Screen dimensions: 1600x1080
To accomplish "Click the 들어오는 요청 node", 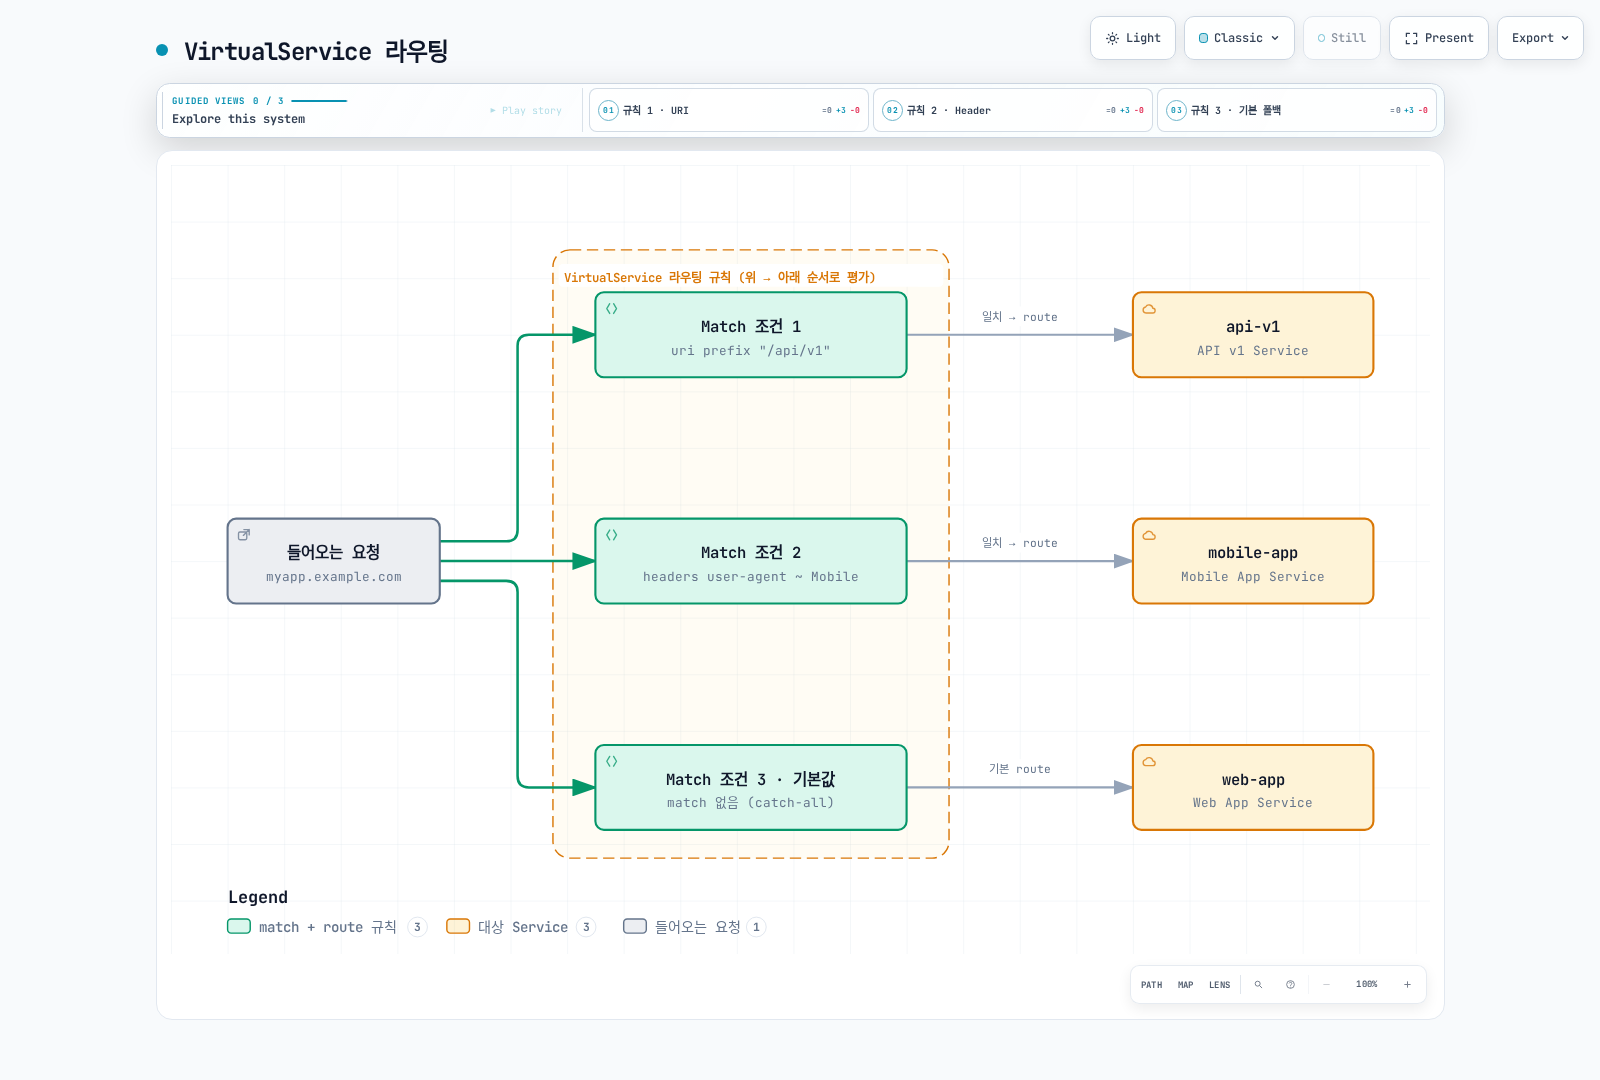I will (x=334, y=561).
